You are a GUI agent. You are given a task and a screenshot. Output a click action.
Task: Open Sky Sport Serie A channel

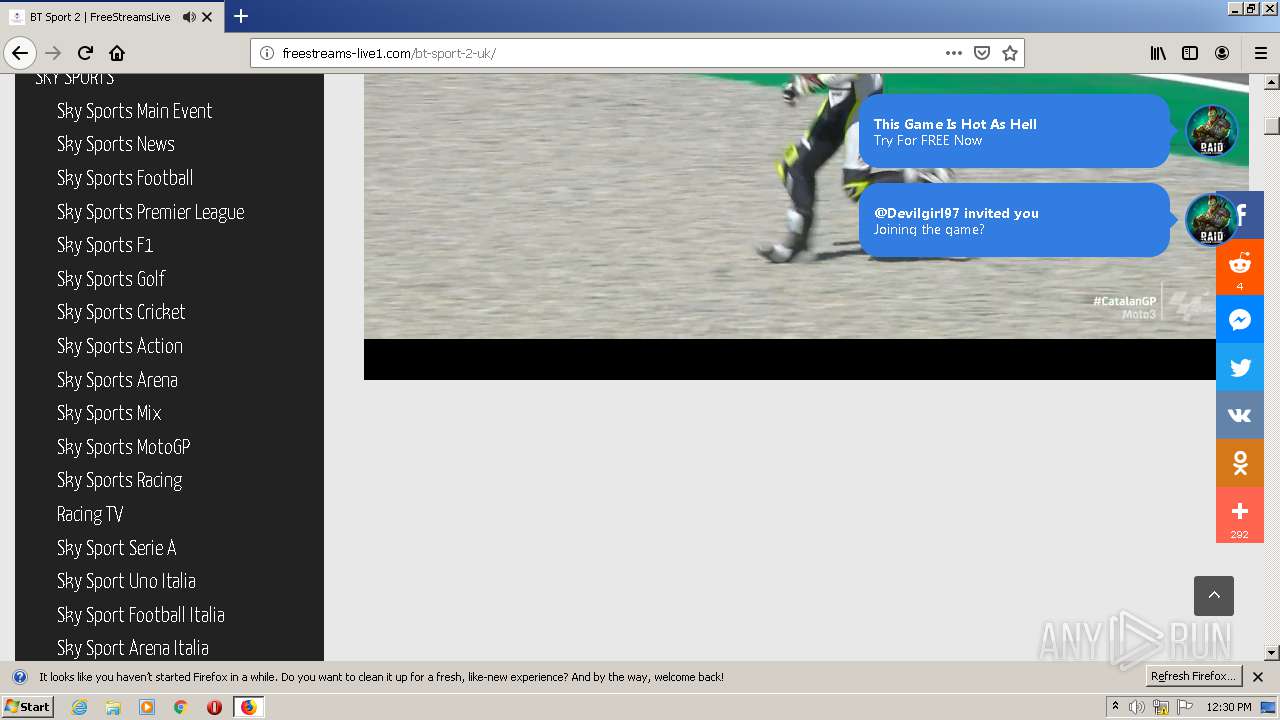(x=117, y=548)
